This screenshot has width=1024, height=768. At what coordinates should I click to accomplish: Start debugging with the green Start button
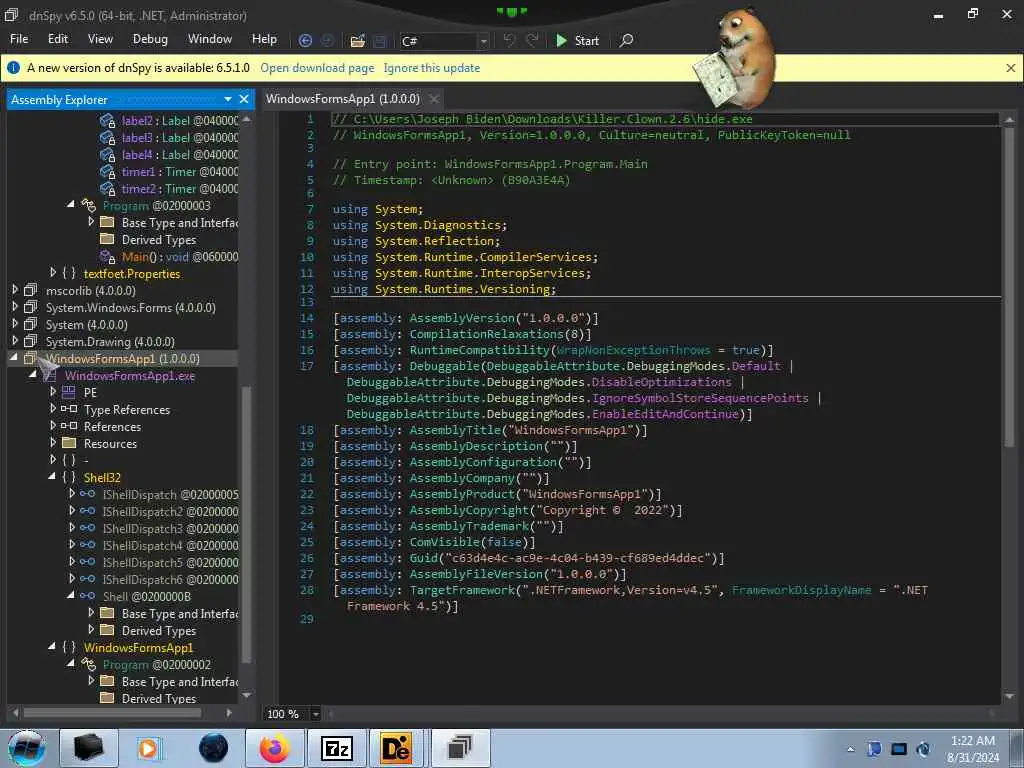point(578,40)
